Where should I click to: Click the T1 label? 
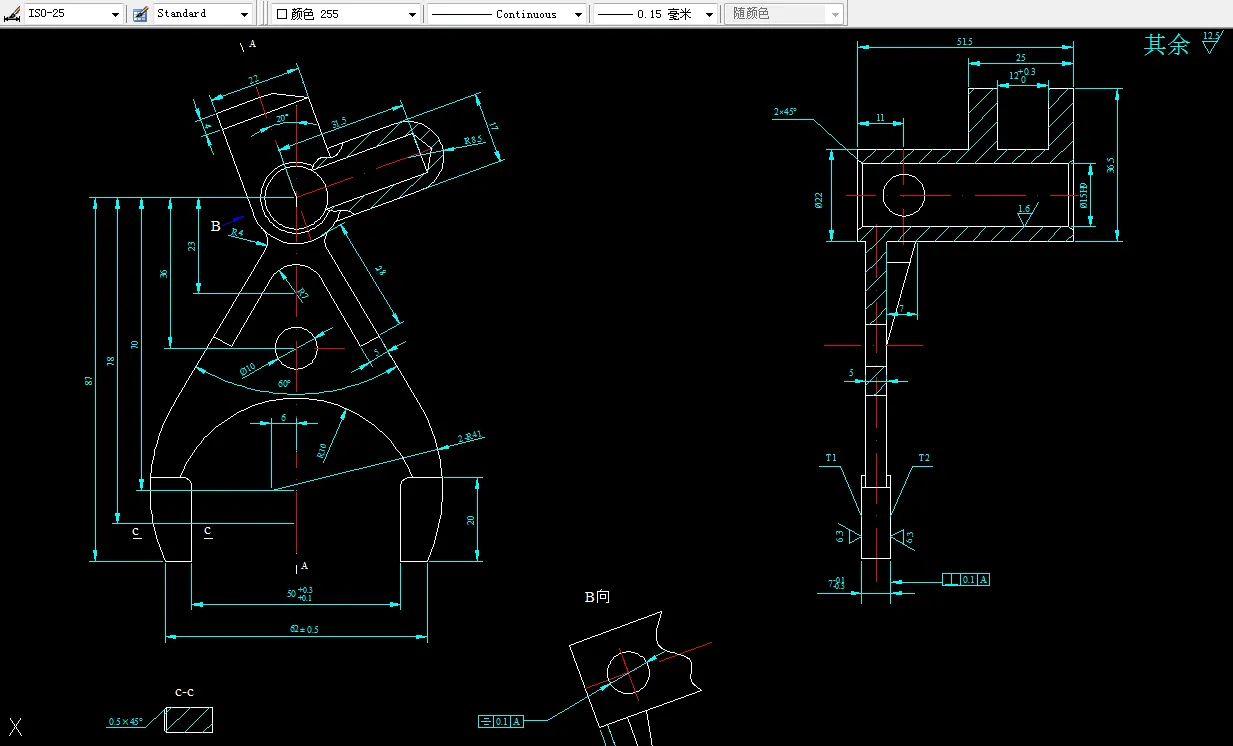pos(831,458)
